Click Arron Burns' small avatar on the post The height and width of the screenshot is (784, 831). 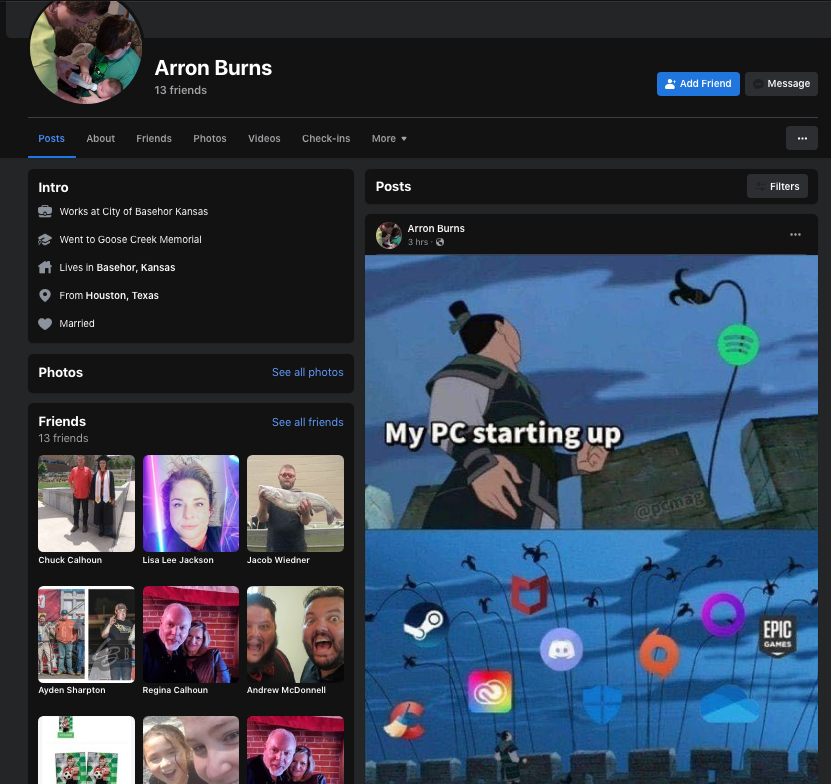(389, 235)
